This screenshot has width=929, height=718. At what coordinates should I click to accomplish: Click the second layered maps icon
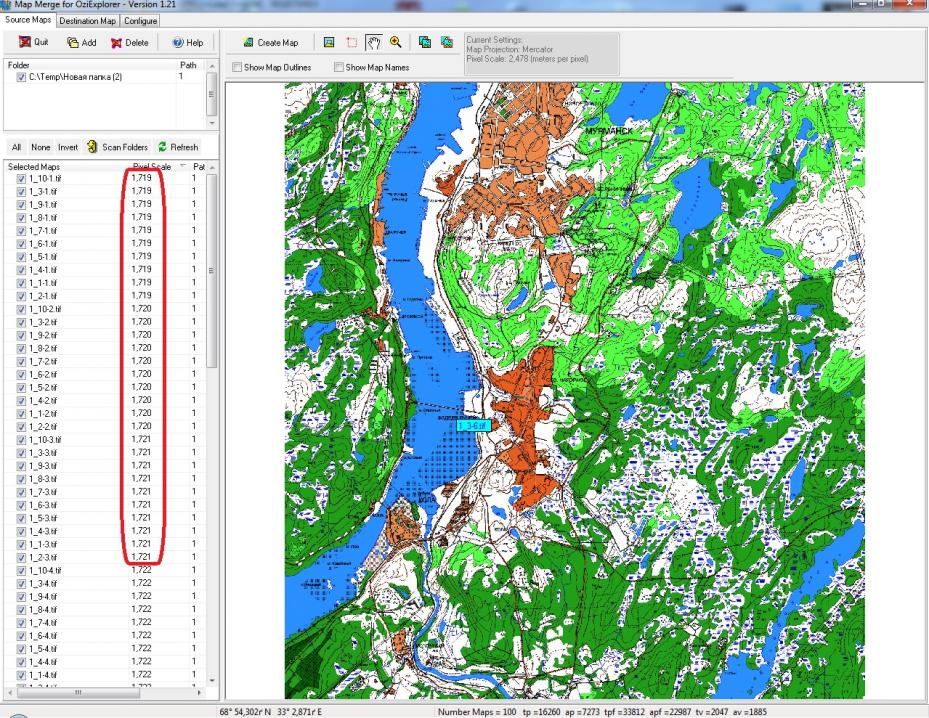point(446,43)
